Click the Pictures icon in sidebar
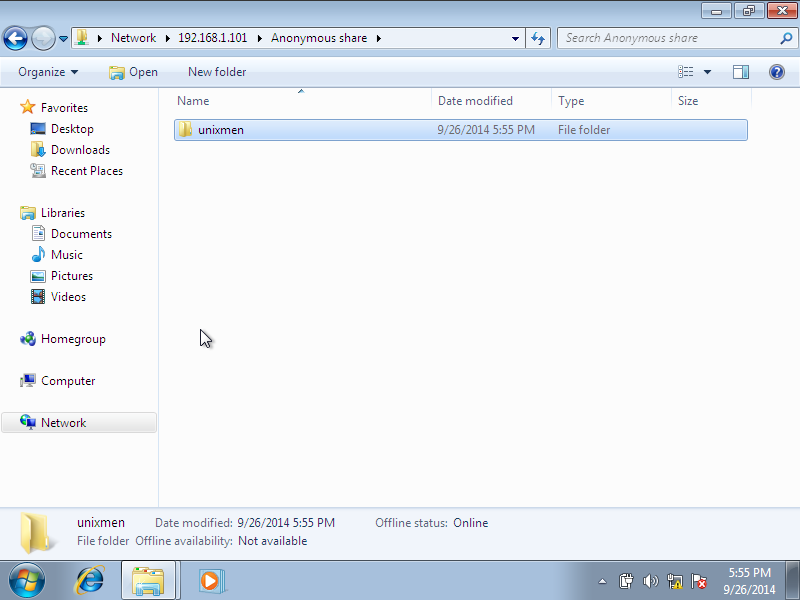 38,276
